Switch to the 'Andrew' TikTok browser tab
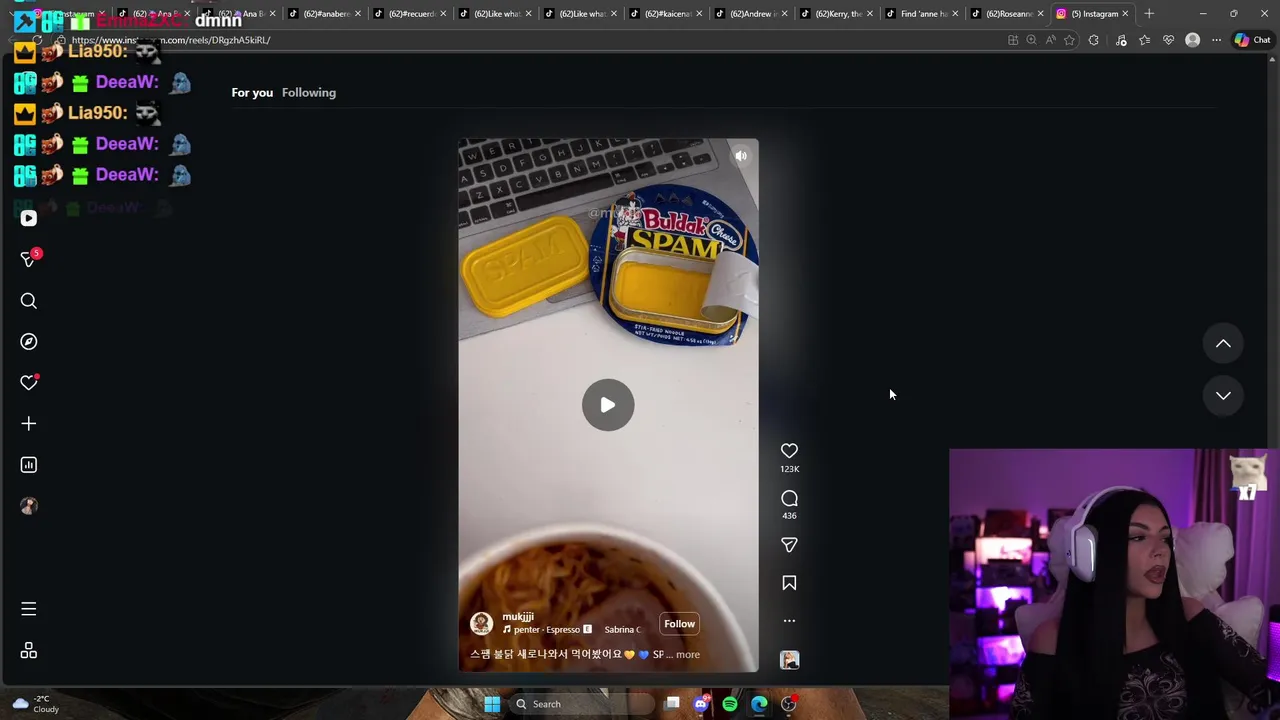The height and width of the screenshot is (720, 1280). [x=752, y=14]
